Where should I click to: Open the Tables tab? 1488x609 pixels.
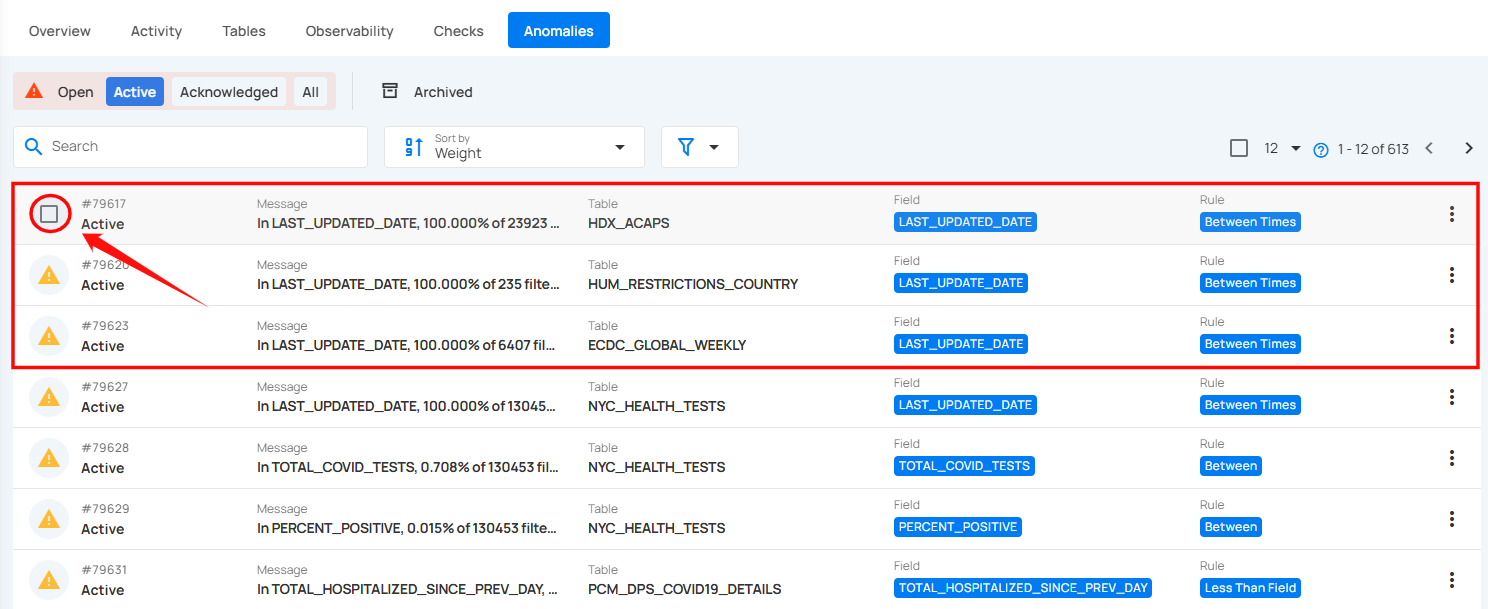(x=244, y=31)
